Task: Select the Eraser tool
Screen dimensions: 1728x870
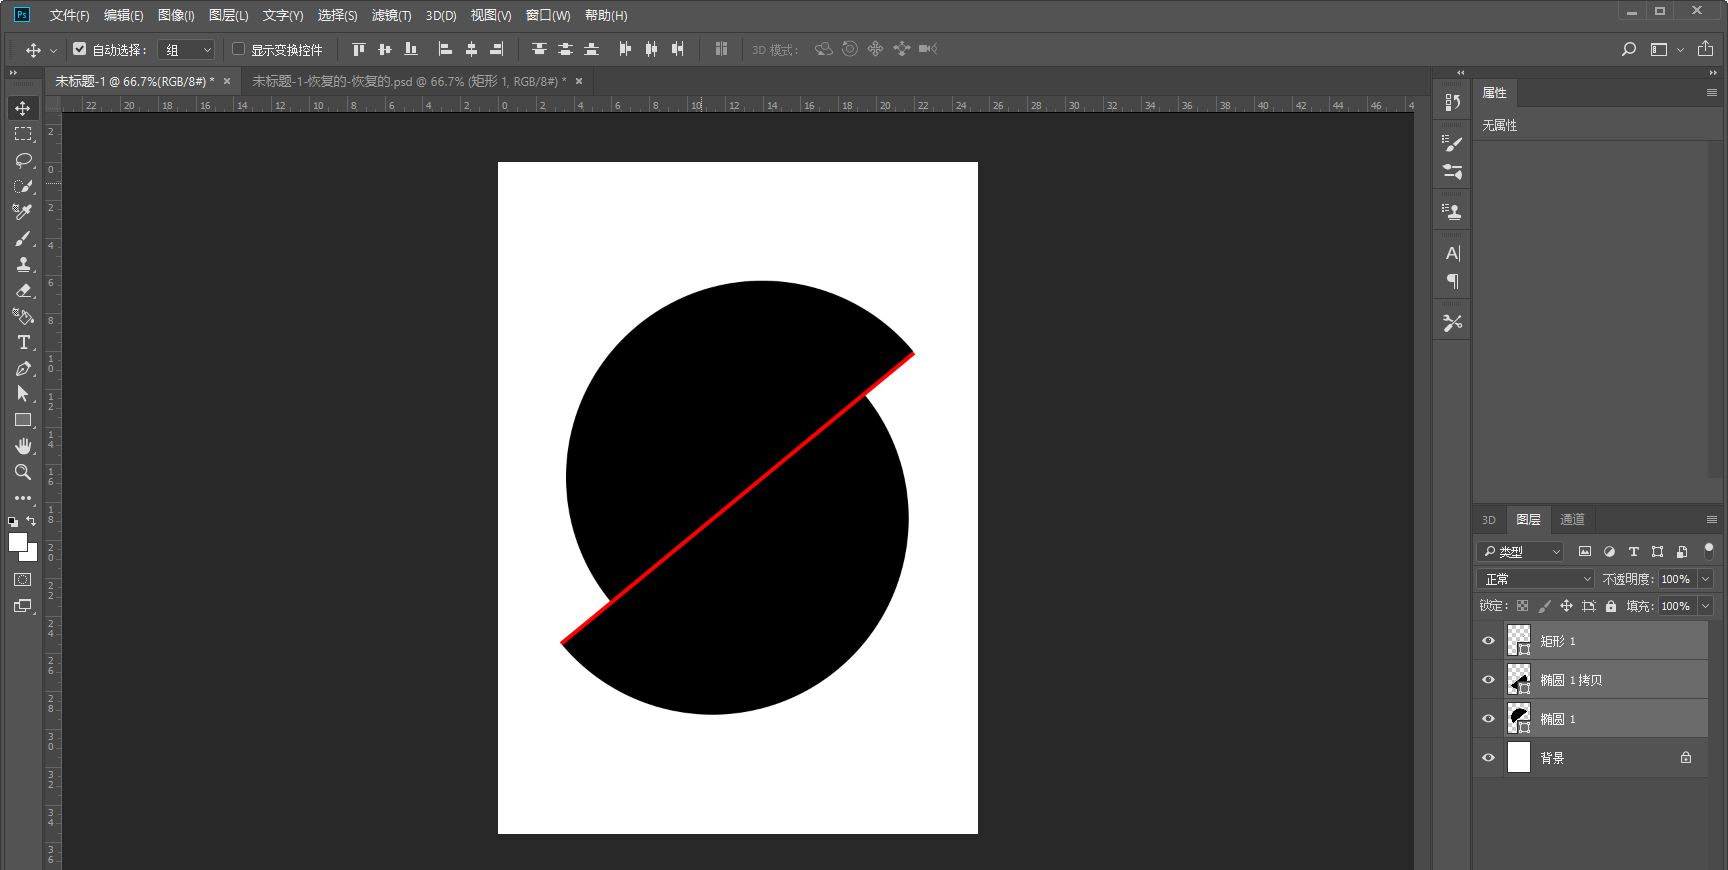Action: [x=23, y=290]
